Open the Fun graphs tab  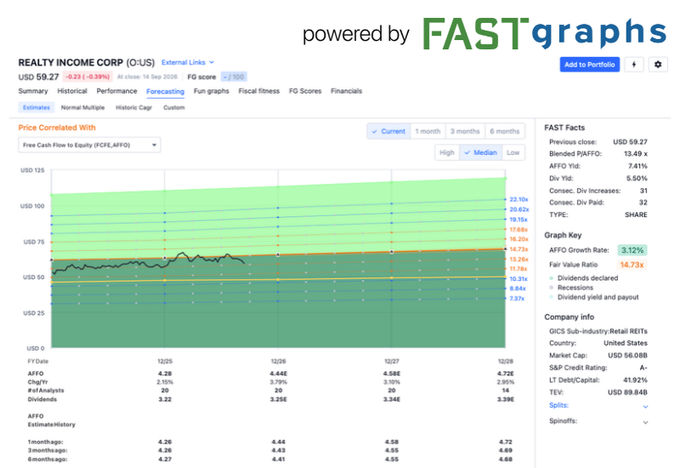(x=211, y=91)
